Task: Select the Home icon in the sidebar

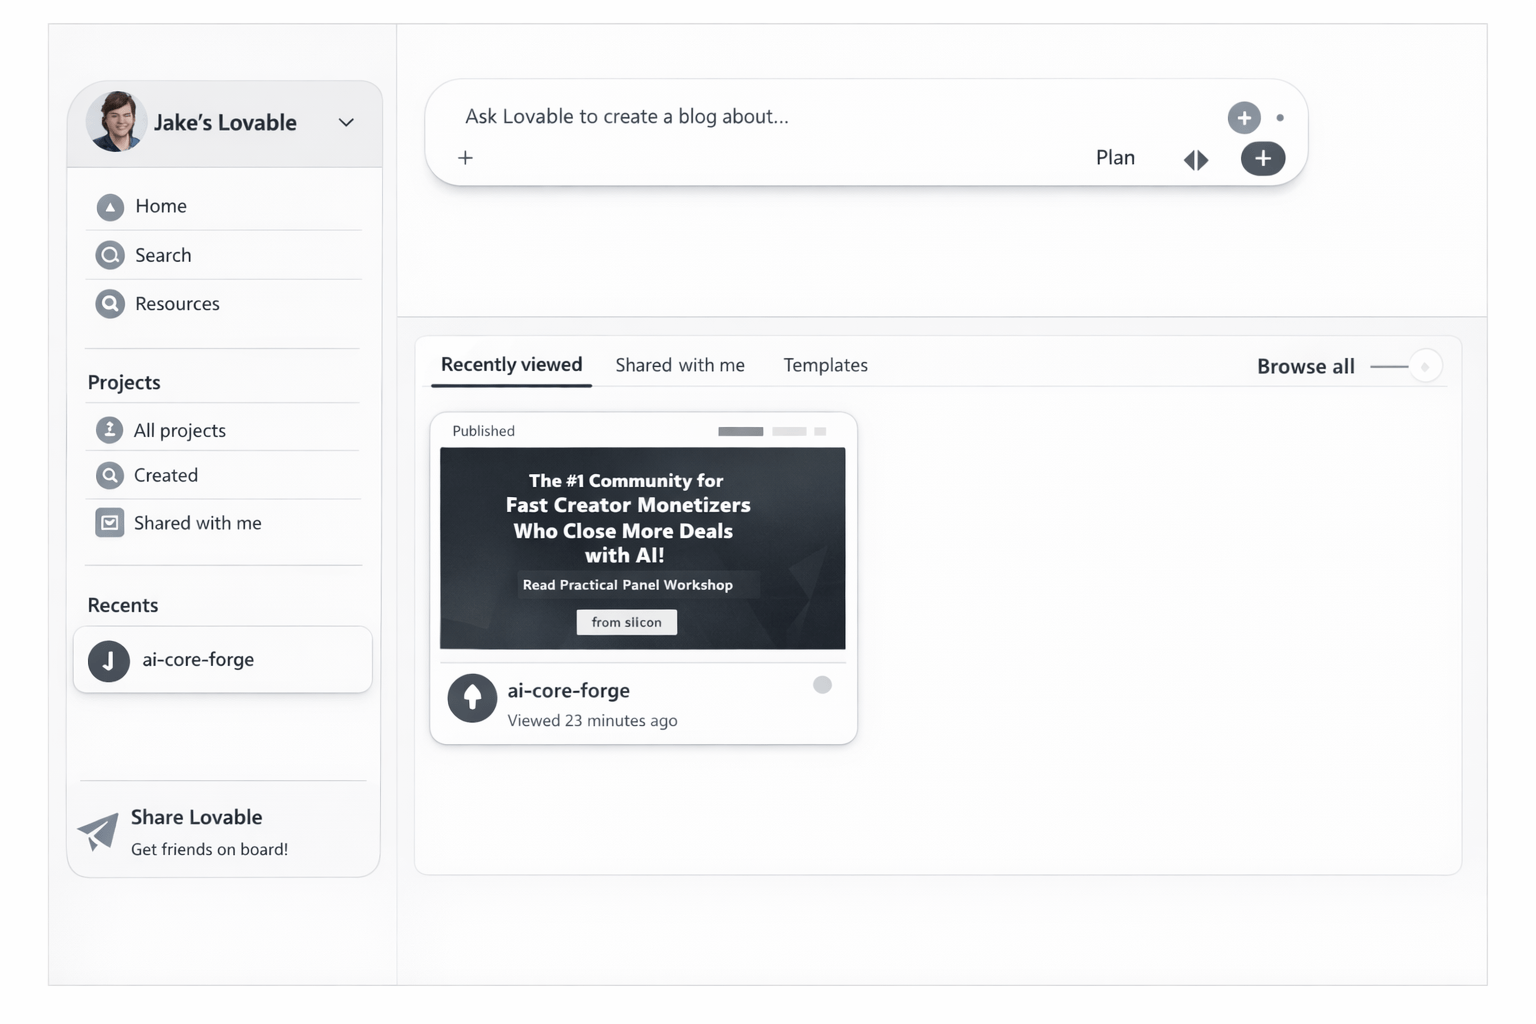Action: click(110, 207)
